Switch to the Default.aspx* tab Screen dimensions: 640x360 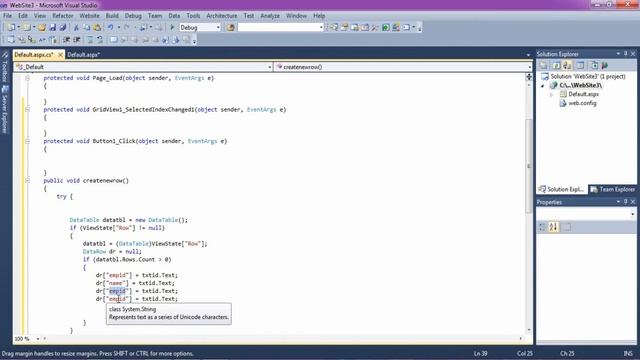tap(84, 54)
